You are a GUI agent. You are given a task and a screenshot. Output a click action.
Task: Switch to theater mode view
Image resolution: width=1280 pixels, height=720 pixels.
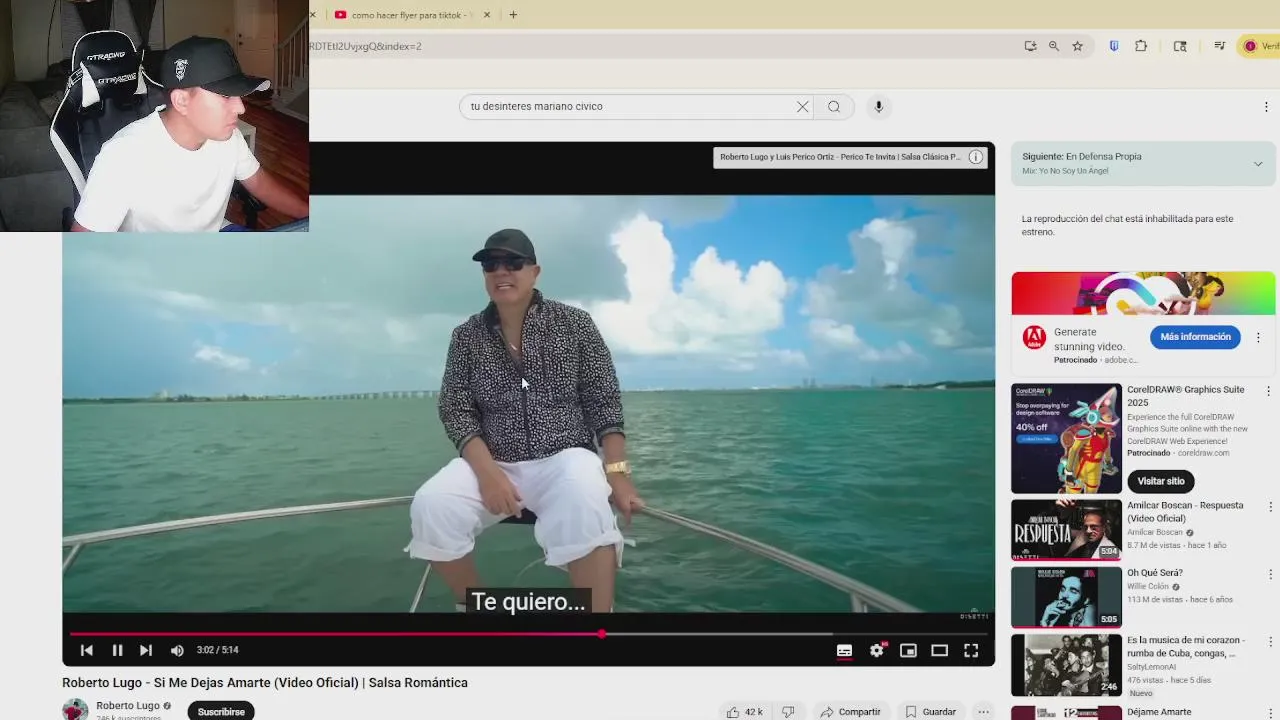pyautogui.click(x=939, y=650)
